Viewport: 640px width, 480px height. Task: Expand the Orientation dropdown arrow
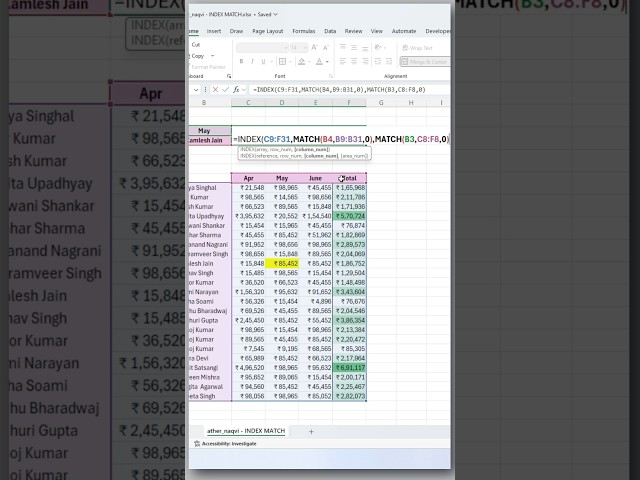385,48
